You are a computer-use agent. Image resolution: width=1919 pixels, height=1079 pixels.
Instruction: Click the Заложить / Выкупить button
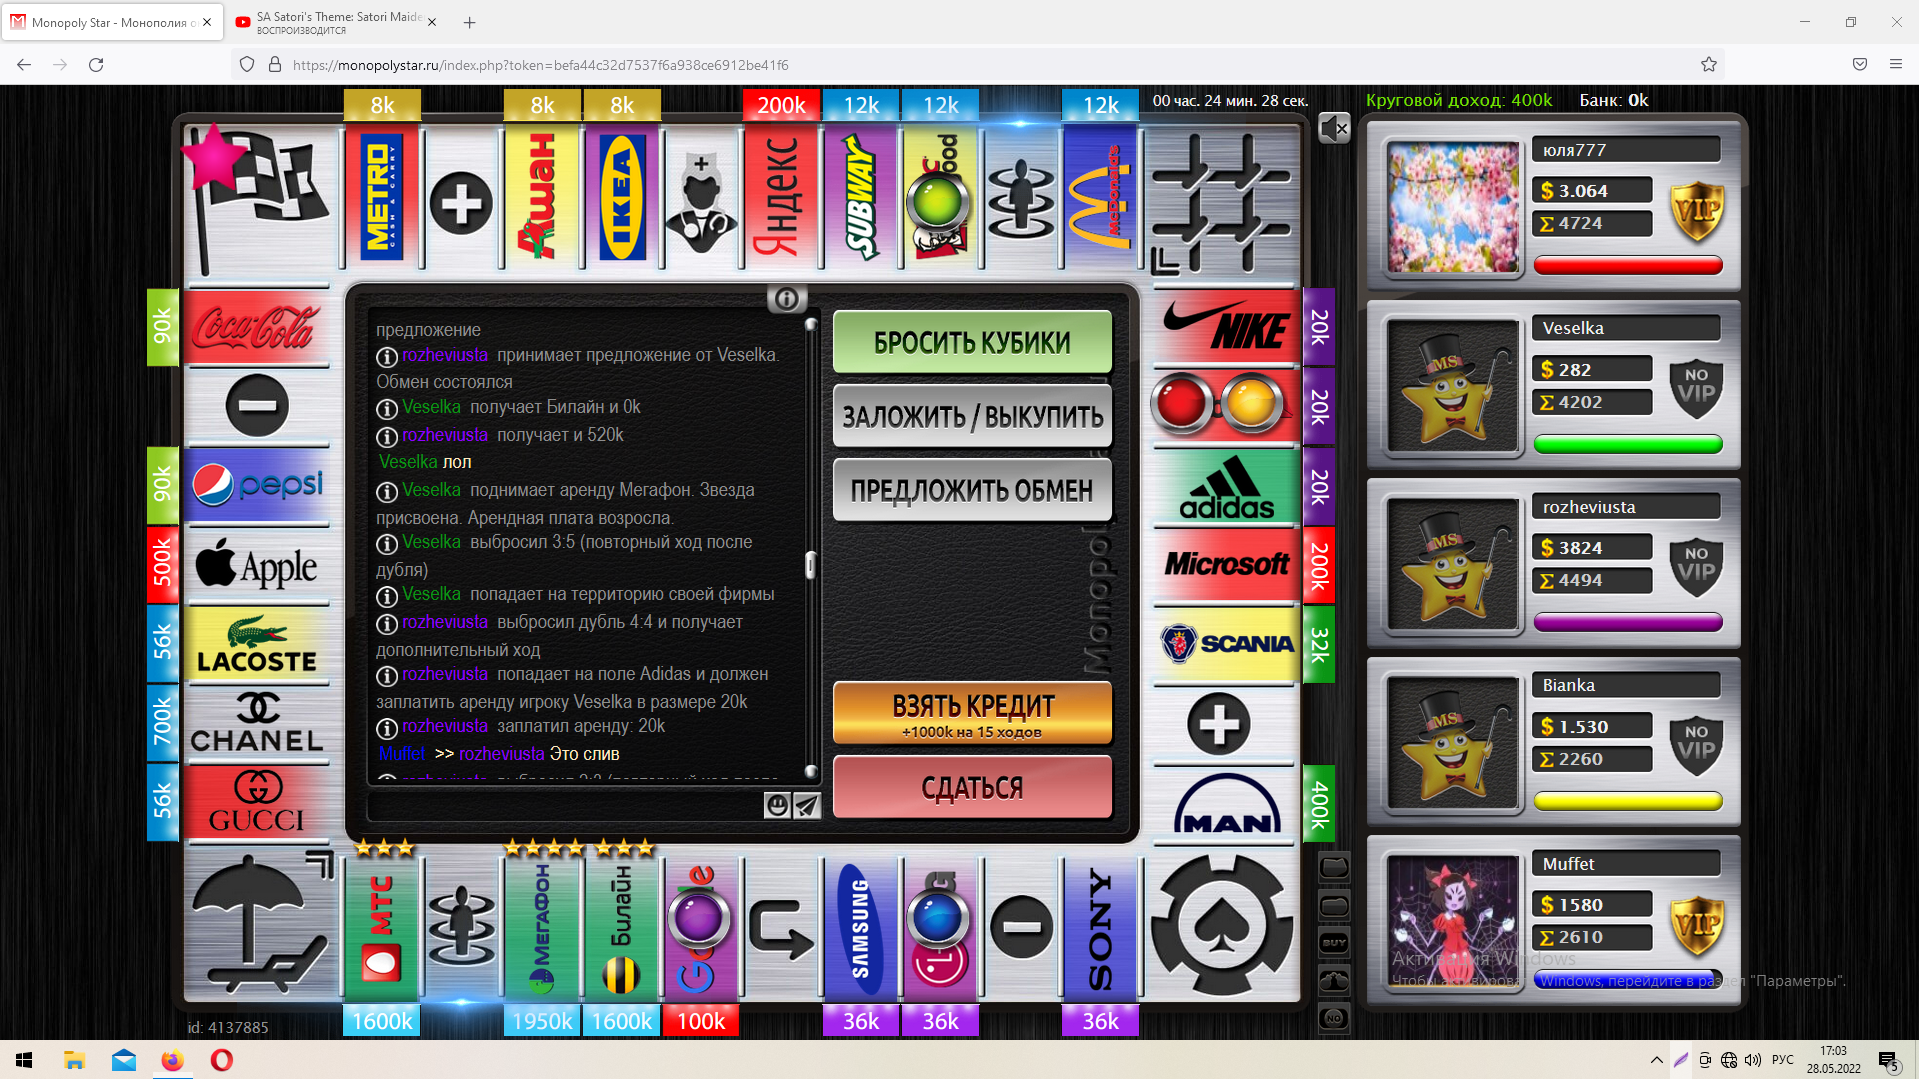click(972, 416)
